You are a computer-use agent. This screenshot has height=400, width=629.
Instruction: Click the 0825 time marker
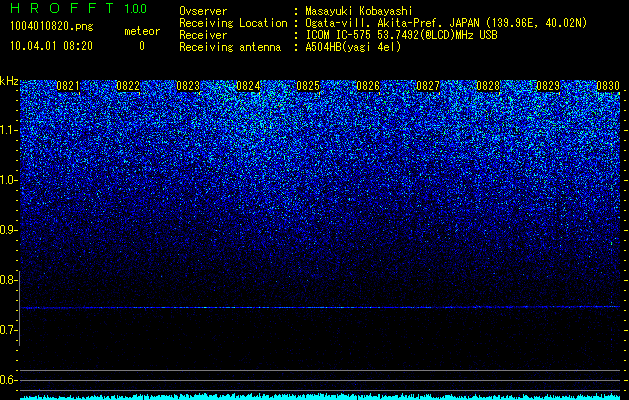308,86
